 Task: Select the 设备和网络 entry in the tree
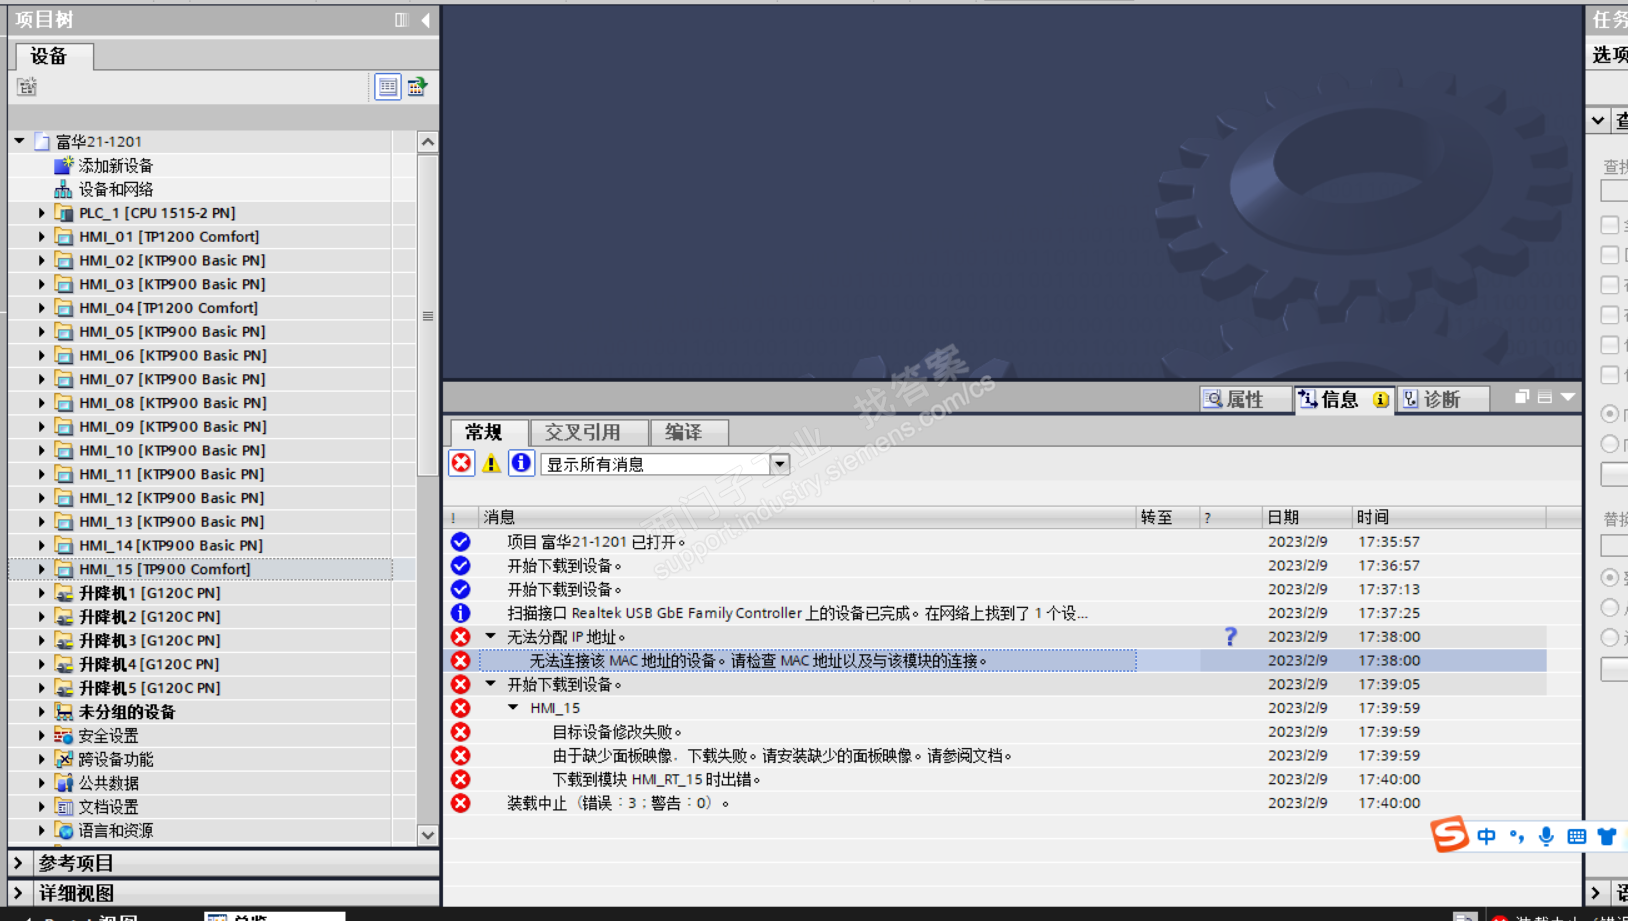116,189
